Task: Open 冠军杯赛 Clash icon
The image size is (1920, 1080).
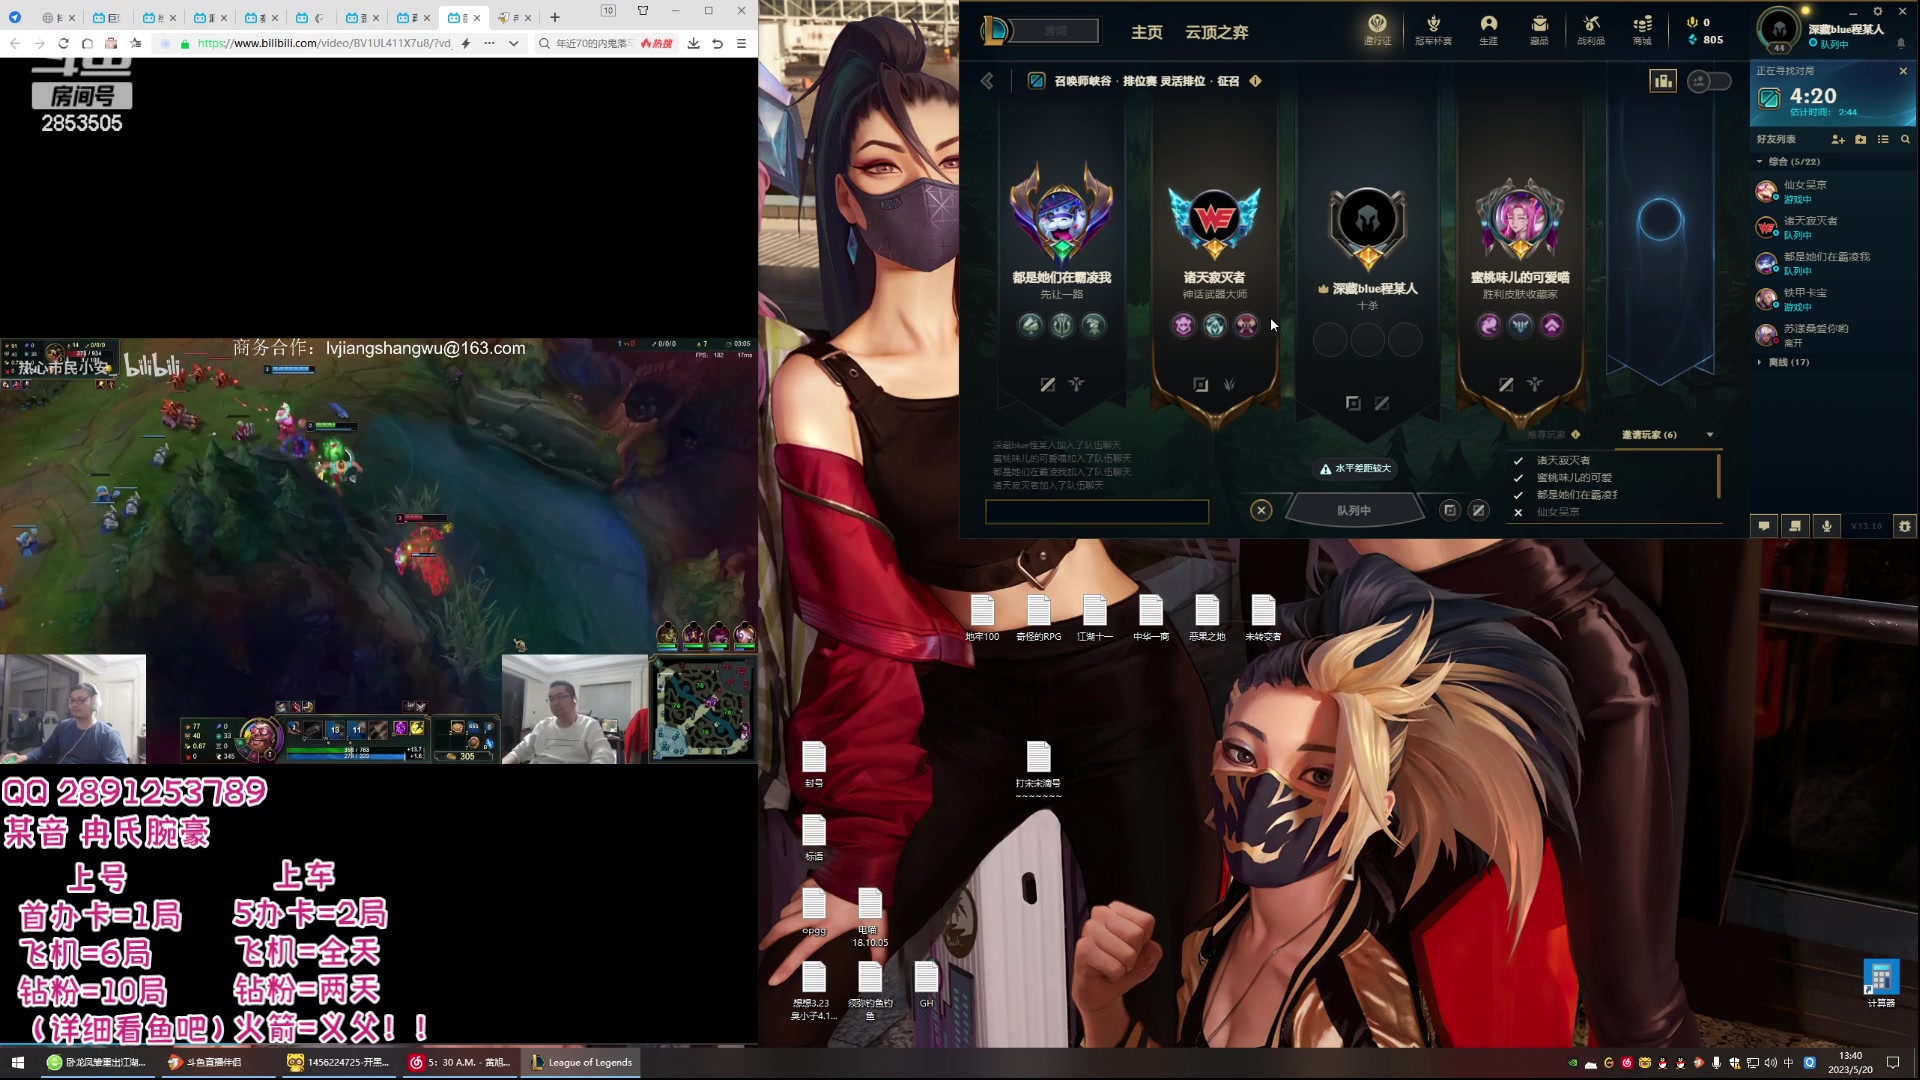Action: click(x=1433, y=29)
